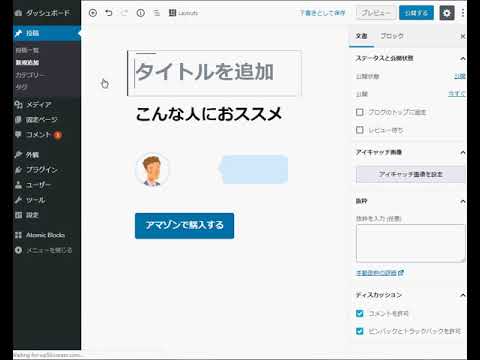This screenshot has width=480, height=360.
Task: Uncheck the pingbacks and trackbacks checkbox
Action: (360, 331)
